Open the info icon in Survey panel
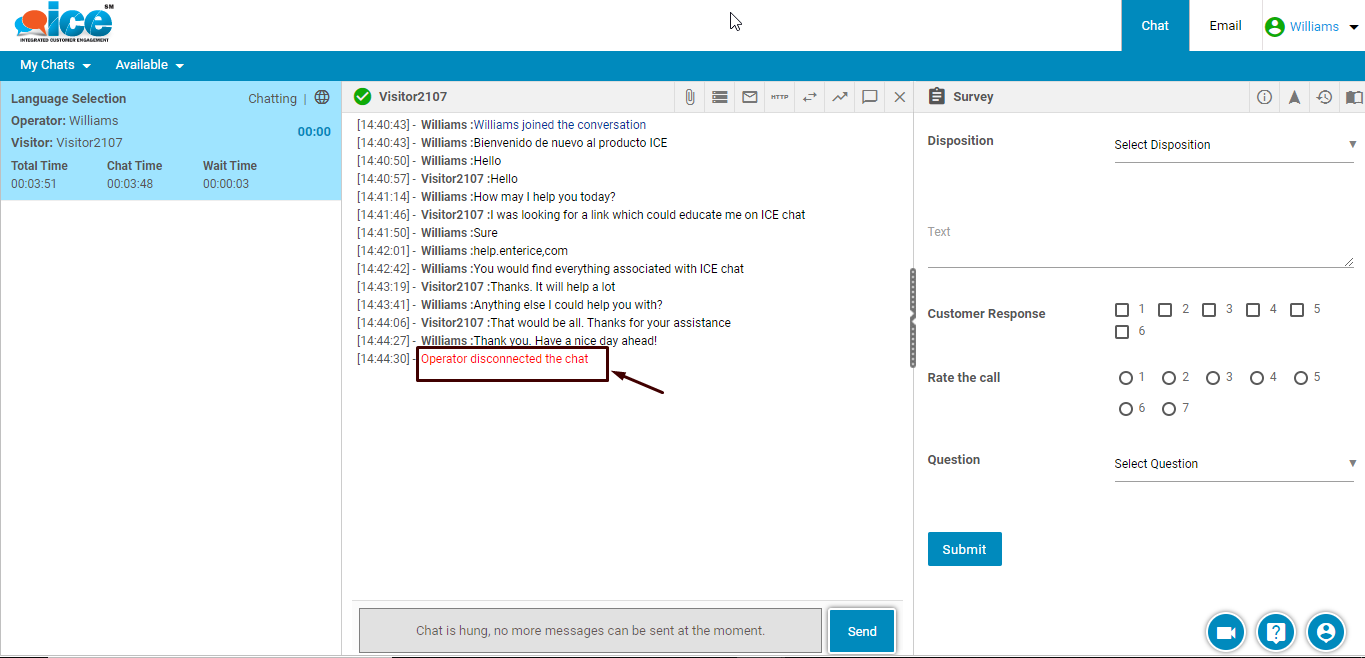The height and width of the screenshot is (658, 1365). 1264,97
